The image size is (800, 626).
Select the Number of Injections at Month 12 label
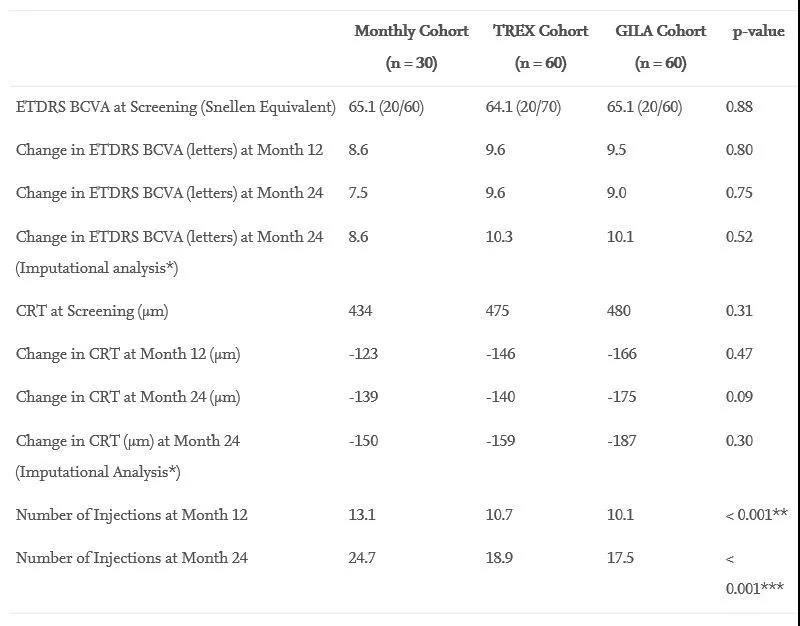[132, 515]
